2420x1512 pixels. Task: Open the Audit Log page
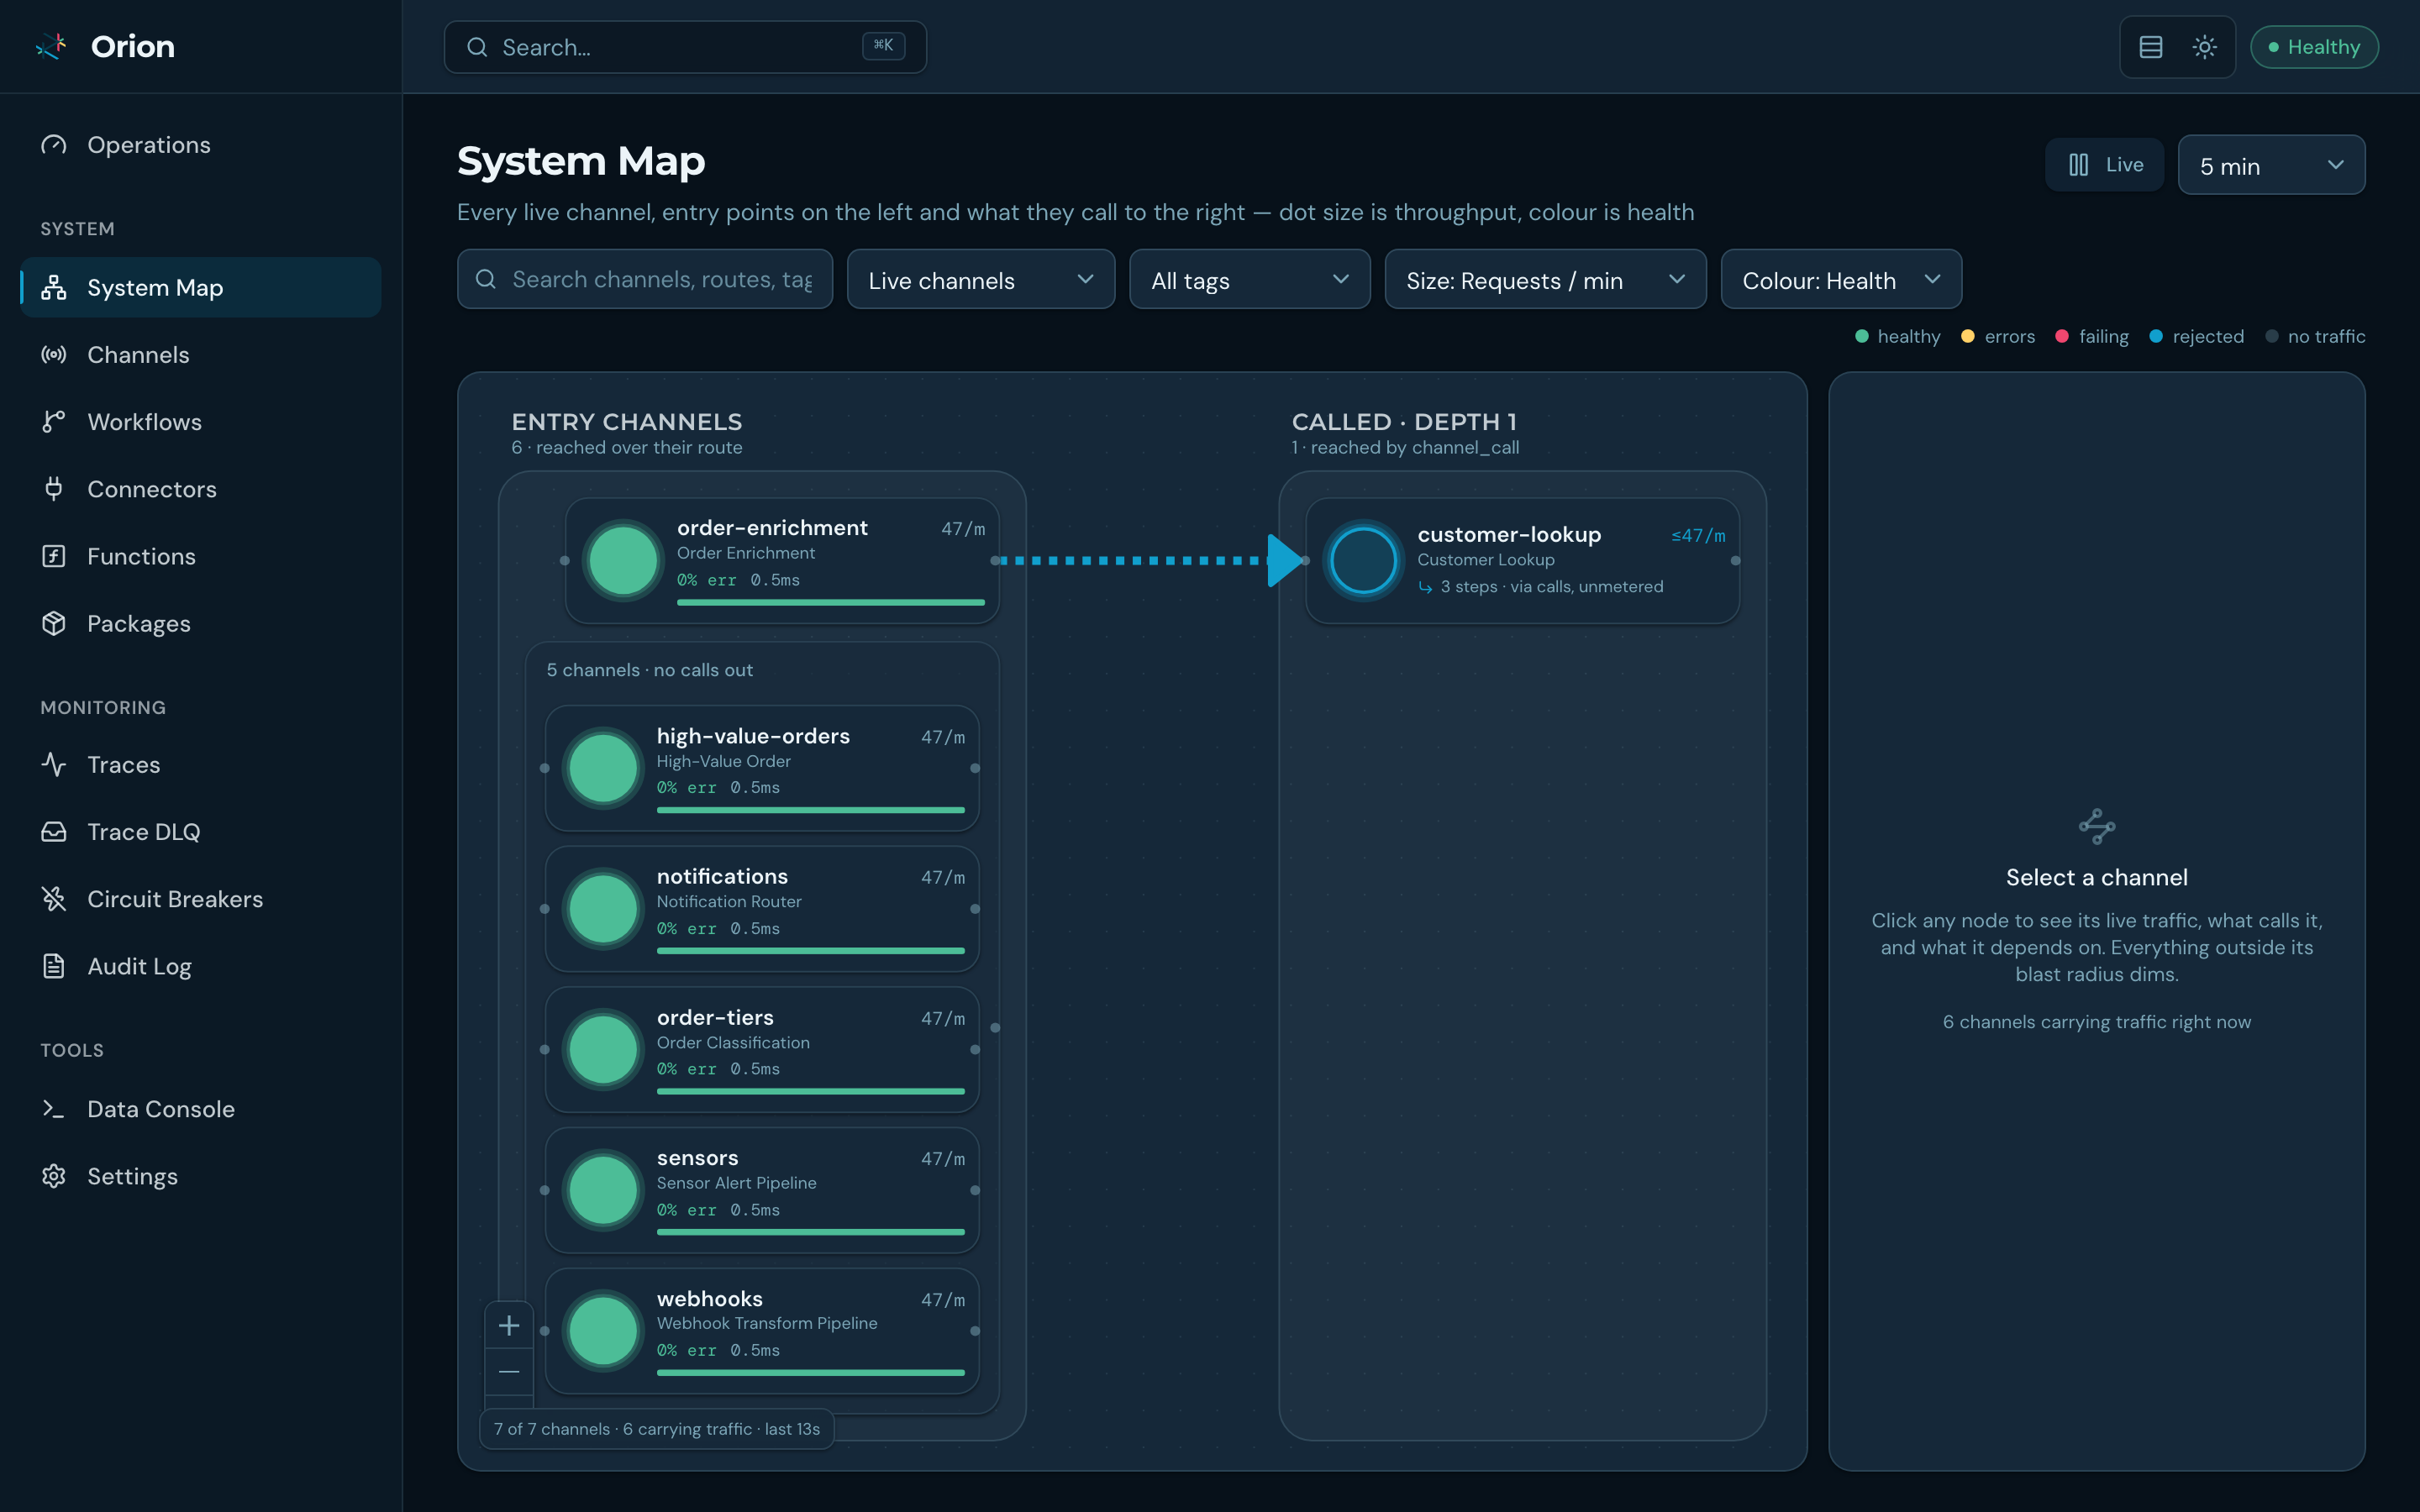click(x=200, y=966)
